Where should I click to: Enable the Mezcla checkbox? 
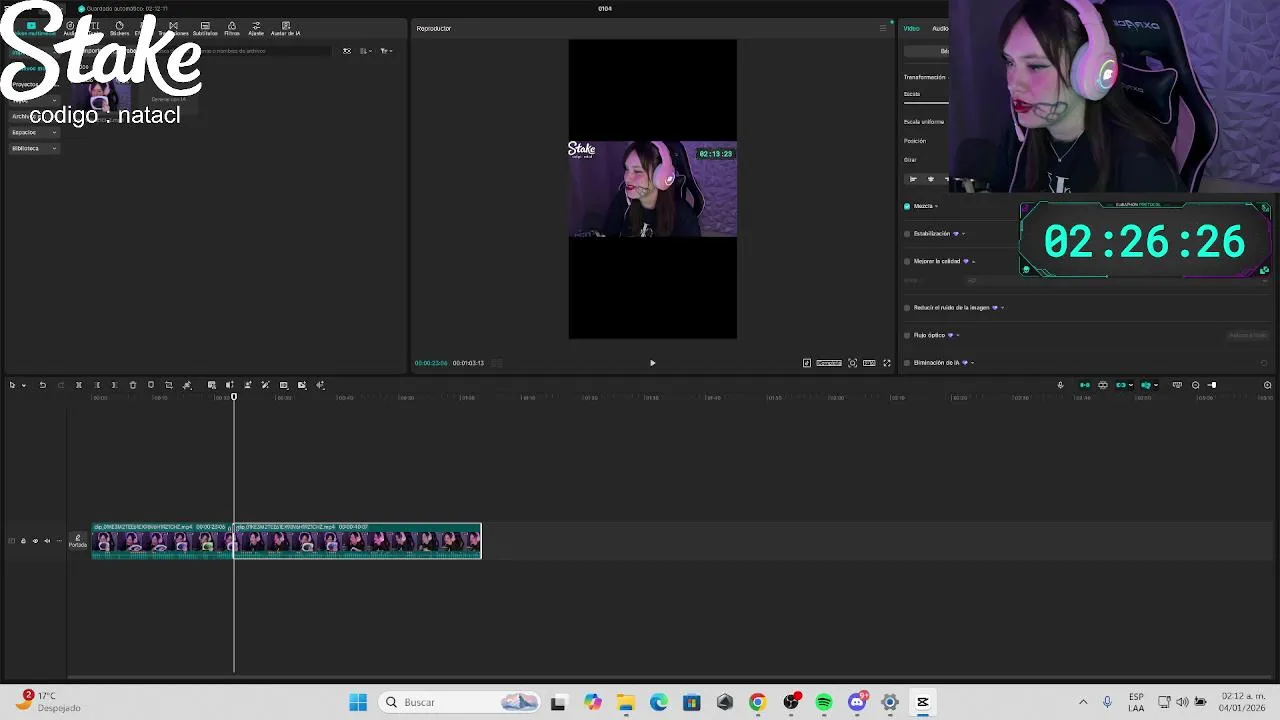point(907,206)
